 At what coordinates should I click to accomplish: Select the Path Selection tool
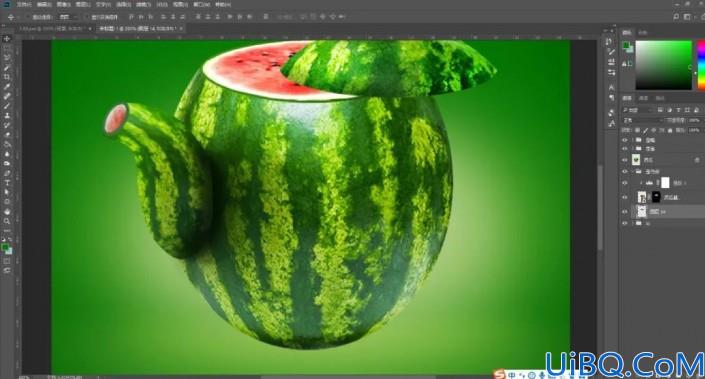pyautogui.click(x=7, y=192)
